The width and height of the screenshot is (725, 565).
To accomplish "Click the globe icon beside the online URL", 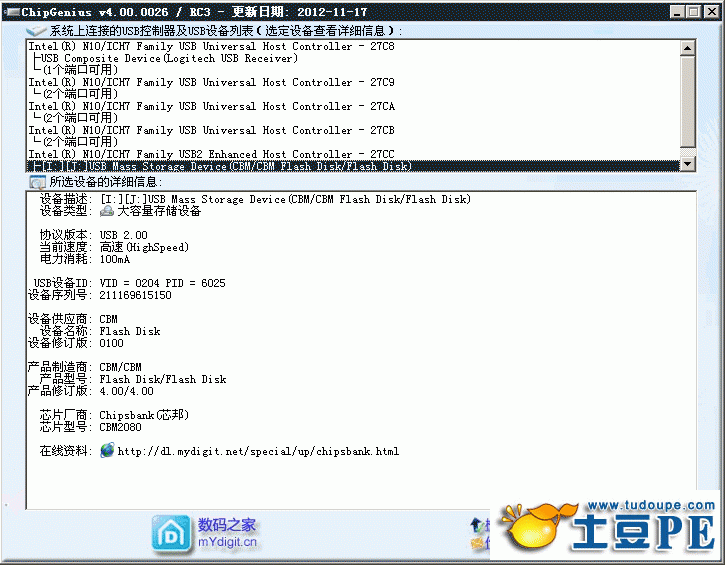I will tap(107, 450).
